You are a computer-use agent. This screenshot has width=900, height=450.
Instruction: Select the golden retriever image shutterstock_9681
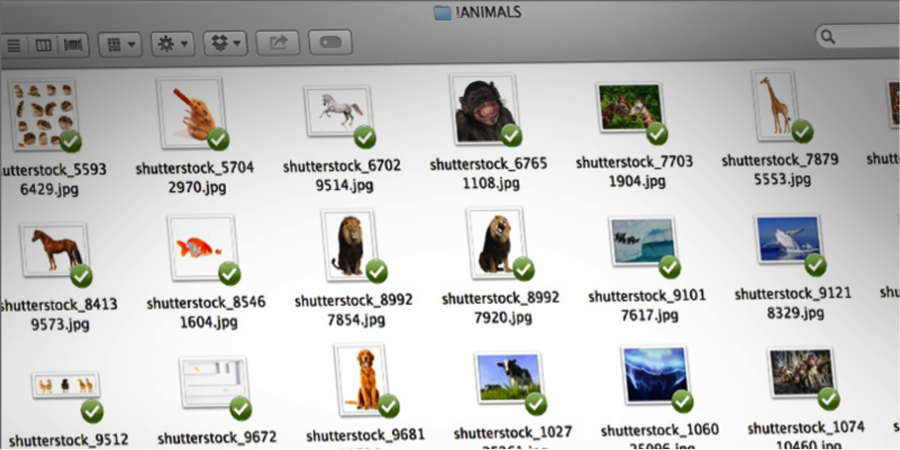362,379
